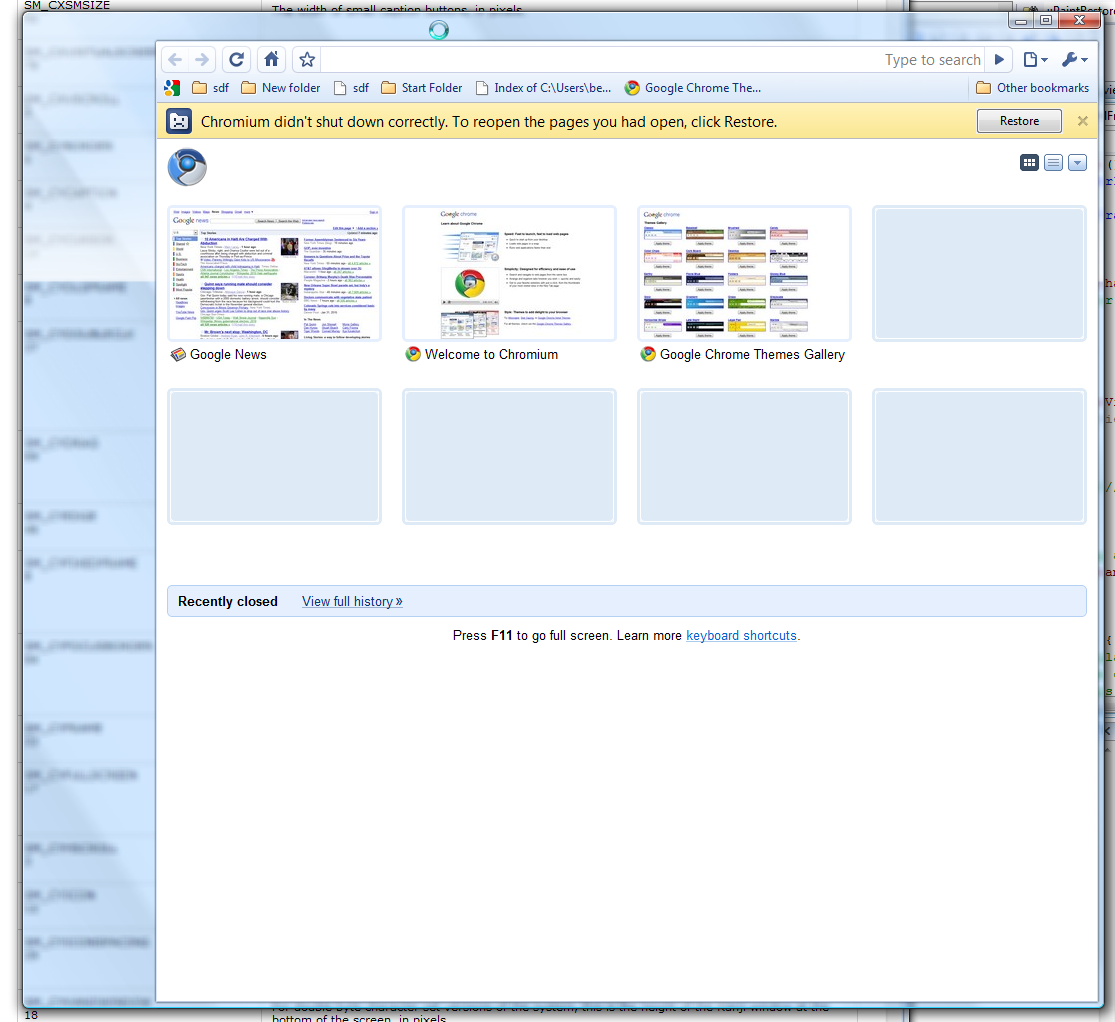Switch to list view
1115x1022 pixels.
tap(1053, 163)
